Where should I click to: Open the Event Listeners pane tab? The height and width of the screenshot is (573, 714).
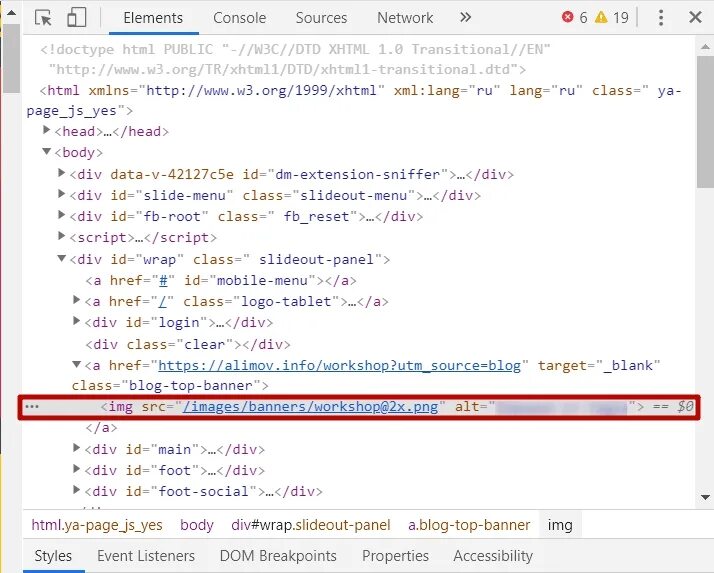(x=146, y=556)
